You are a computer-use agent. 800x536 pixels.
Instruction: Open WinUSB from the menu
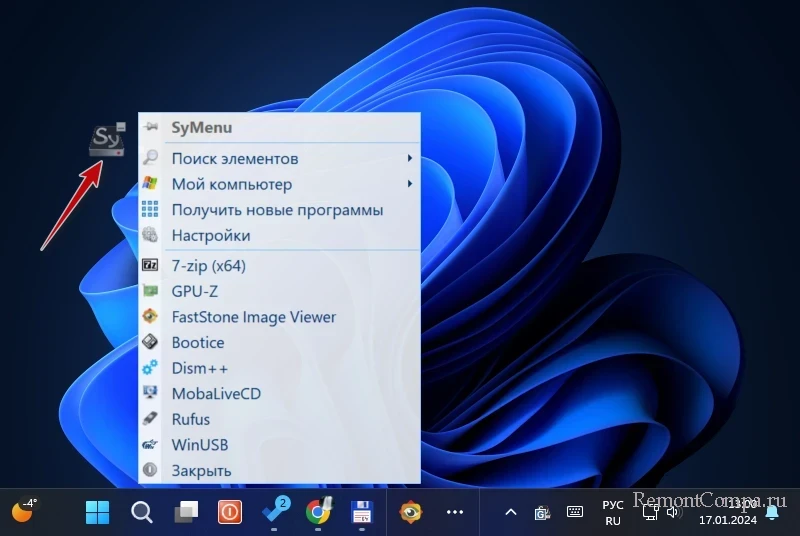click(200, 445)
